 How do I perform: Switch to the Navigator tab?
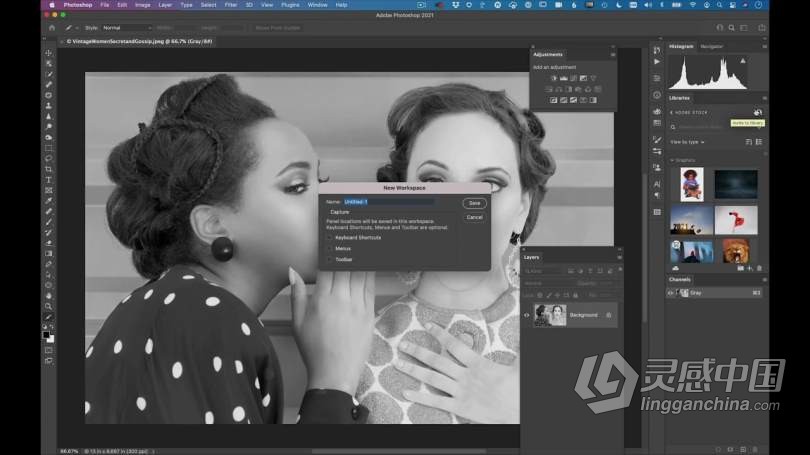[x=712, y=46]
